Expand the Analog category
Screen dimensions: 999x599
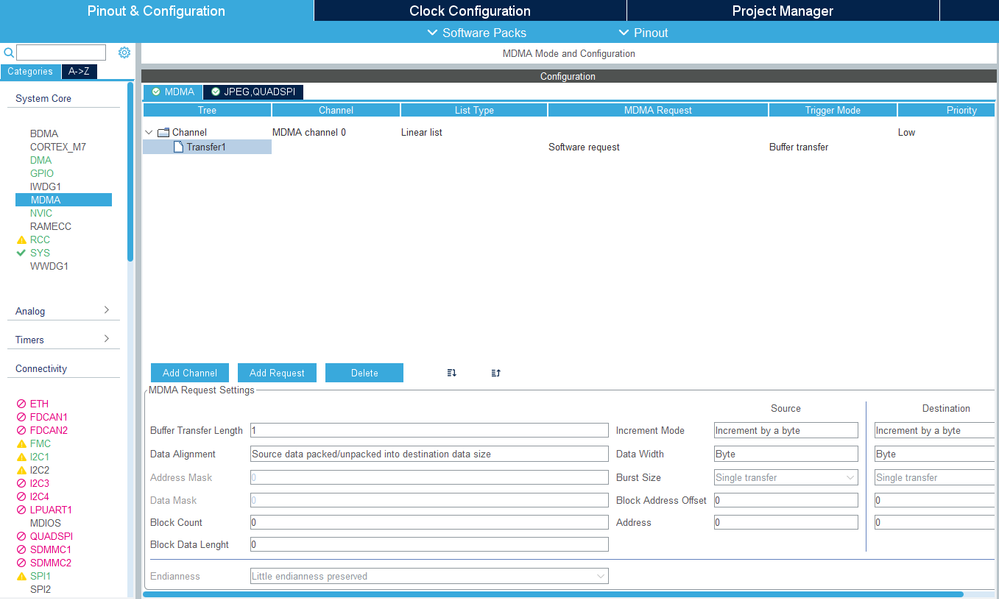click(106, 310)
